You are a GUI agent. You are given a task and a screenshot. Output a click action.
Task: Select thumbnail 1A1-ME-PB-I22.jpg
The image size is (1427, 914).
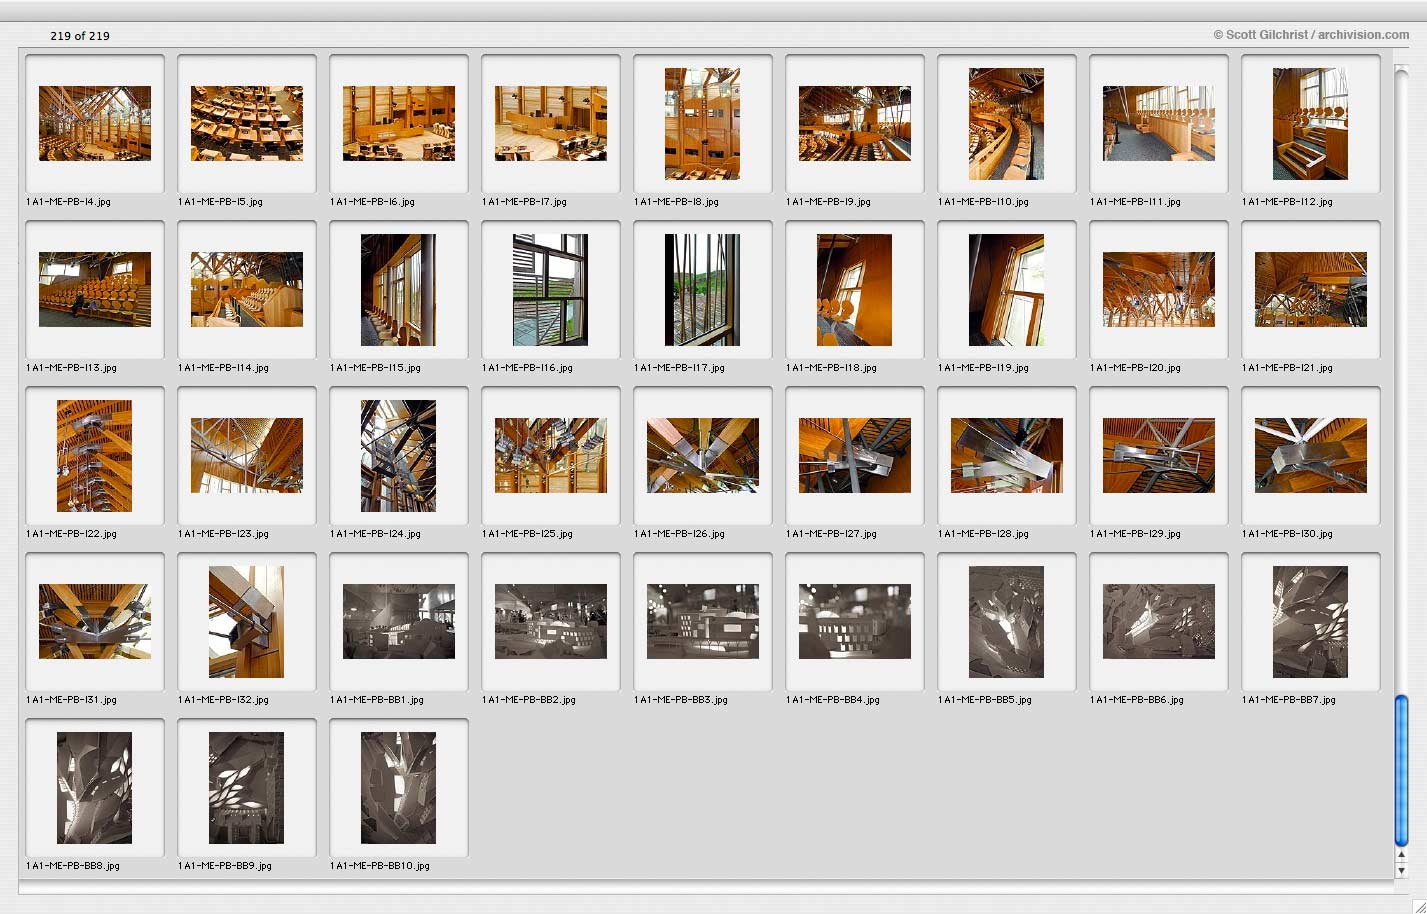coord(95,456)
